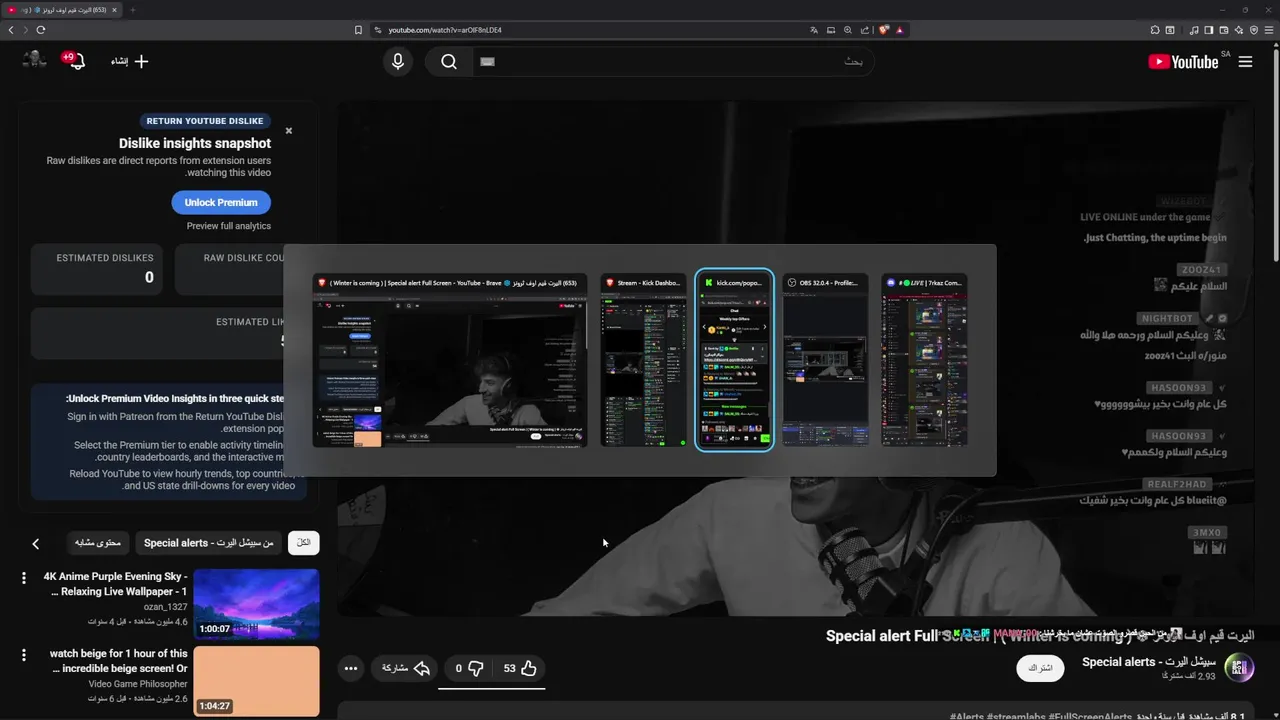Open the share page icon in address bar

[x=865, y=30]
